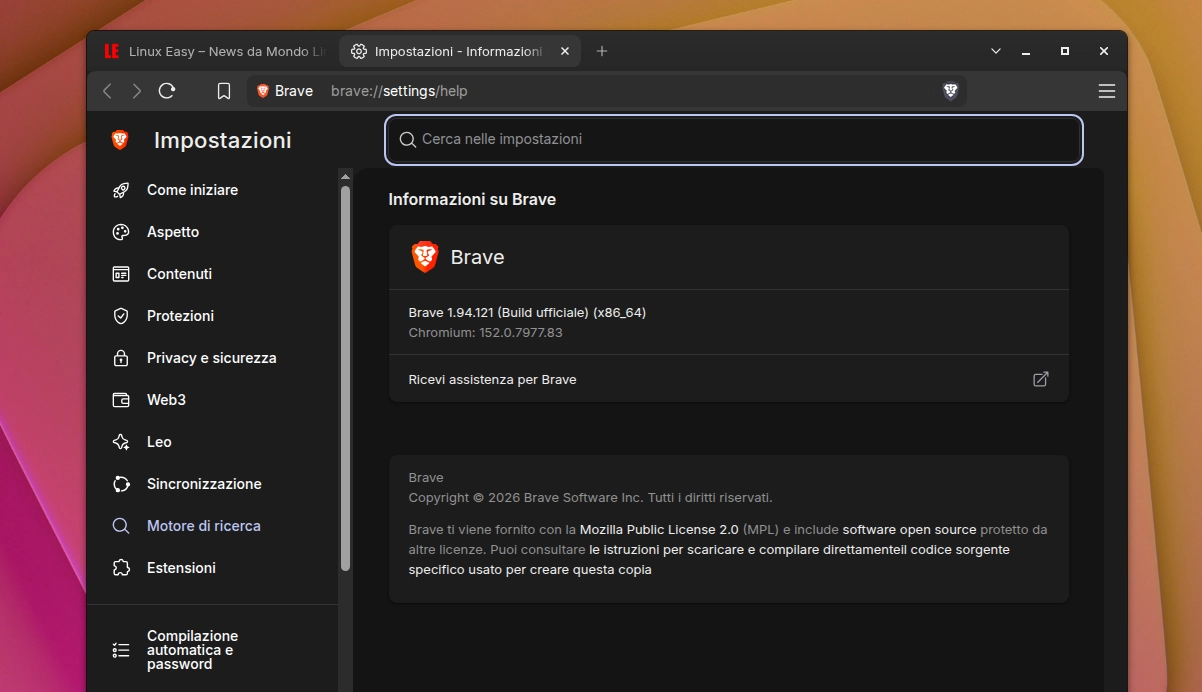Open Ricevi assistenza per Brave
This screenshot has height=692, width=1202.
(x=729, y=379)
